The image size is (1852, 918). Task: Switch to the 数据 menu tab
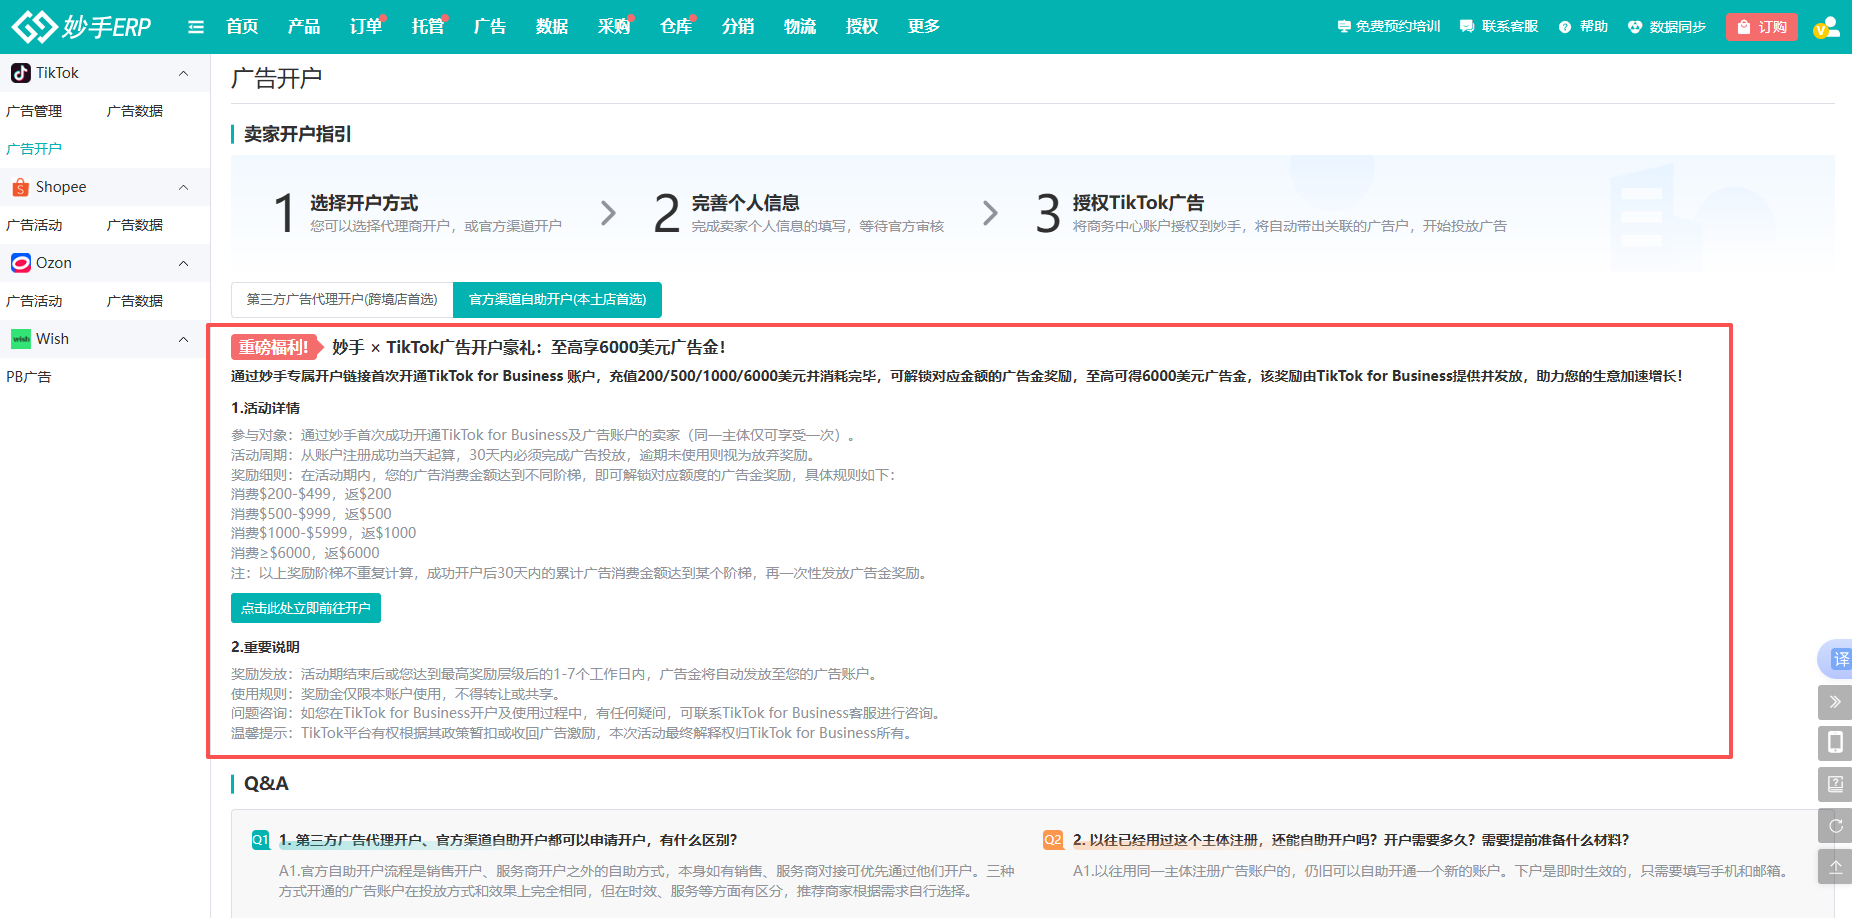(551, 26)
